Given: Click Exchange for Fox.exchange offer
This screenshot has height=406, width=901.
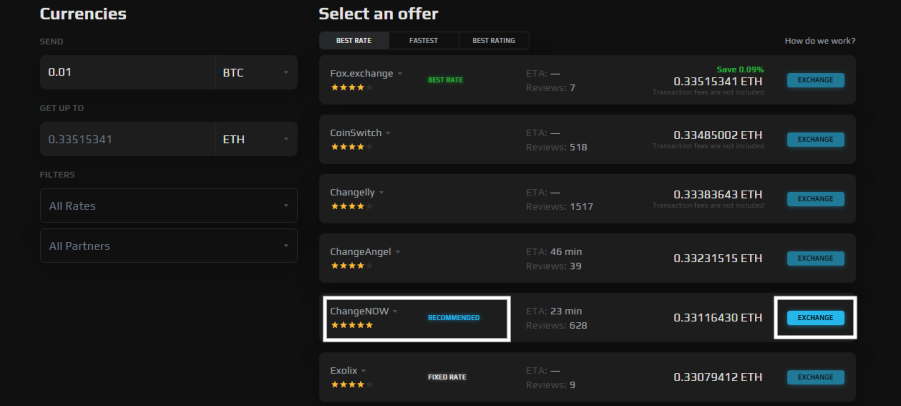Looking at the screenshot, I should (x=815, y=80).
